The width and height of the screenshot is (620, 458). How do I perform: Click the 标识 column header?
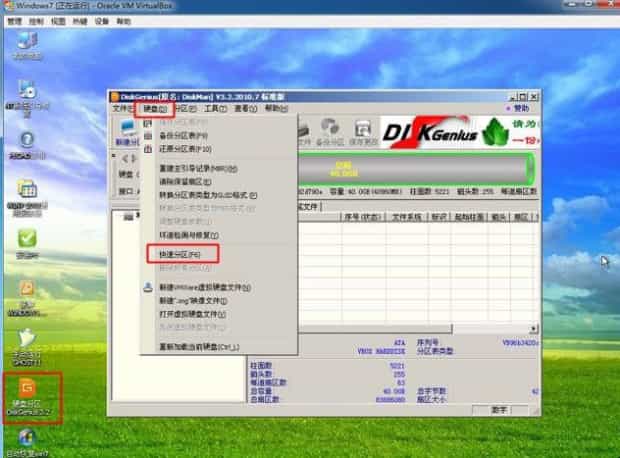[439, 217]
